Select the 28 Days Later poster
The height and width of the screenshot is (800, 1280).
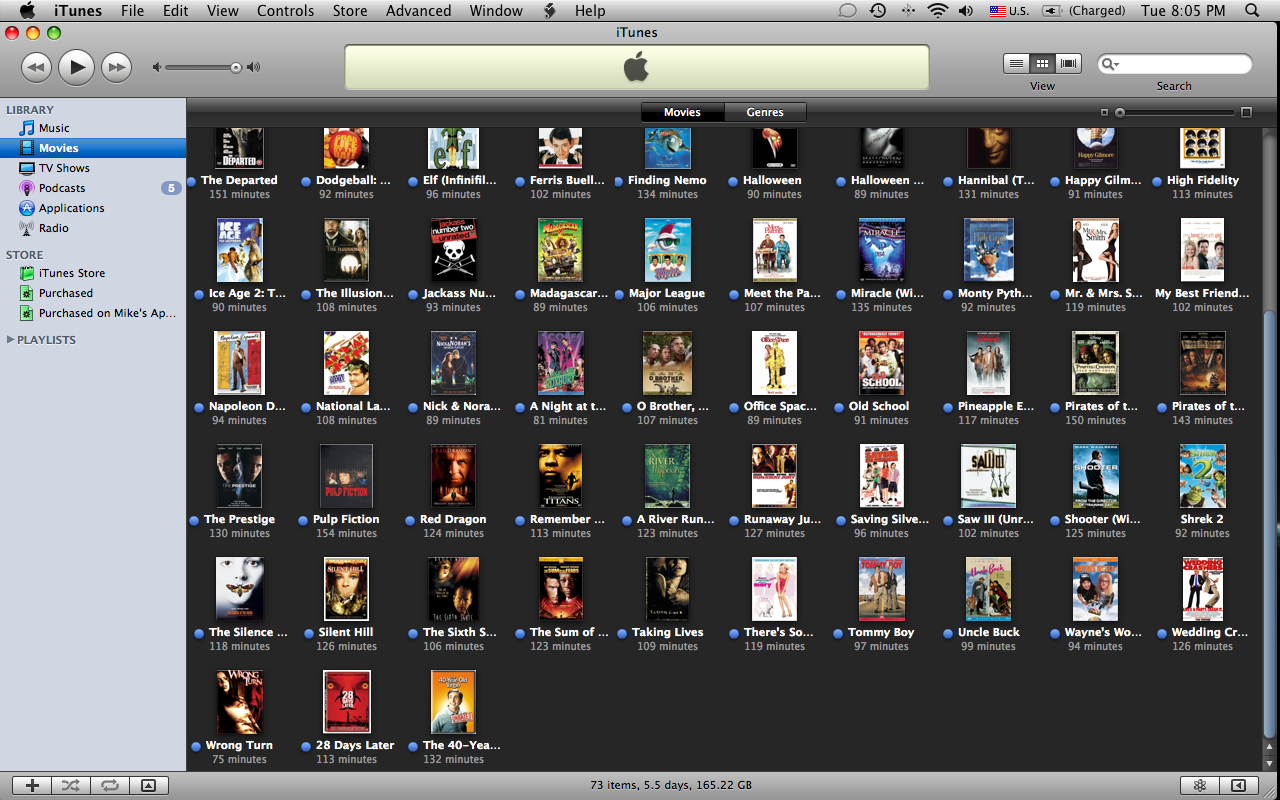[346, 702]
